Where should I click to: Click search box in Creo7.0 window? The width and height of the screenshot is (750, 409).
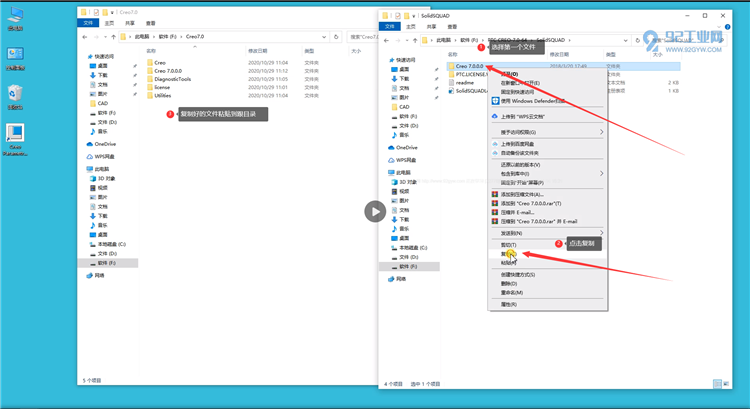363,37
